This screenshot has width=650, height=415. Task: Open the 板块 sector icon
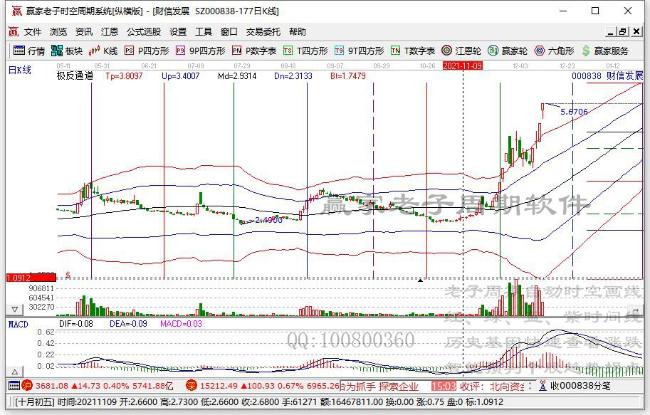[x=57, y=51]
